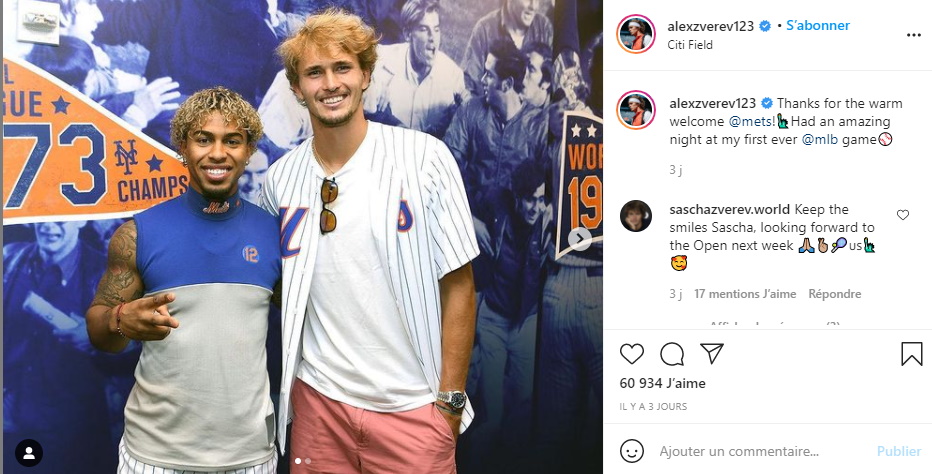Share the post via paper plane icon

tap(711, 353)
